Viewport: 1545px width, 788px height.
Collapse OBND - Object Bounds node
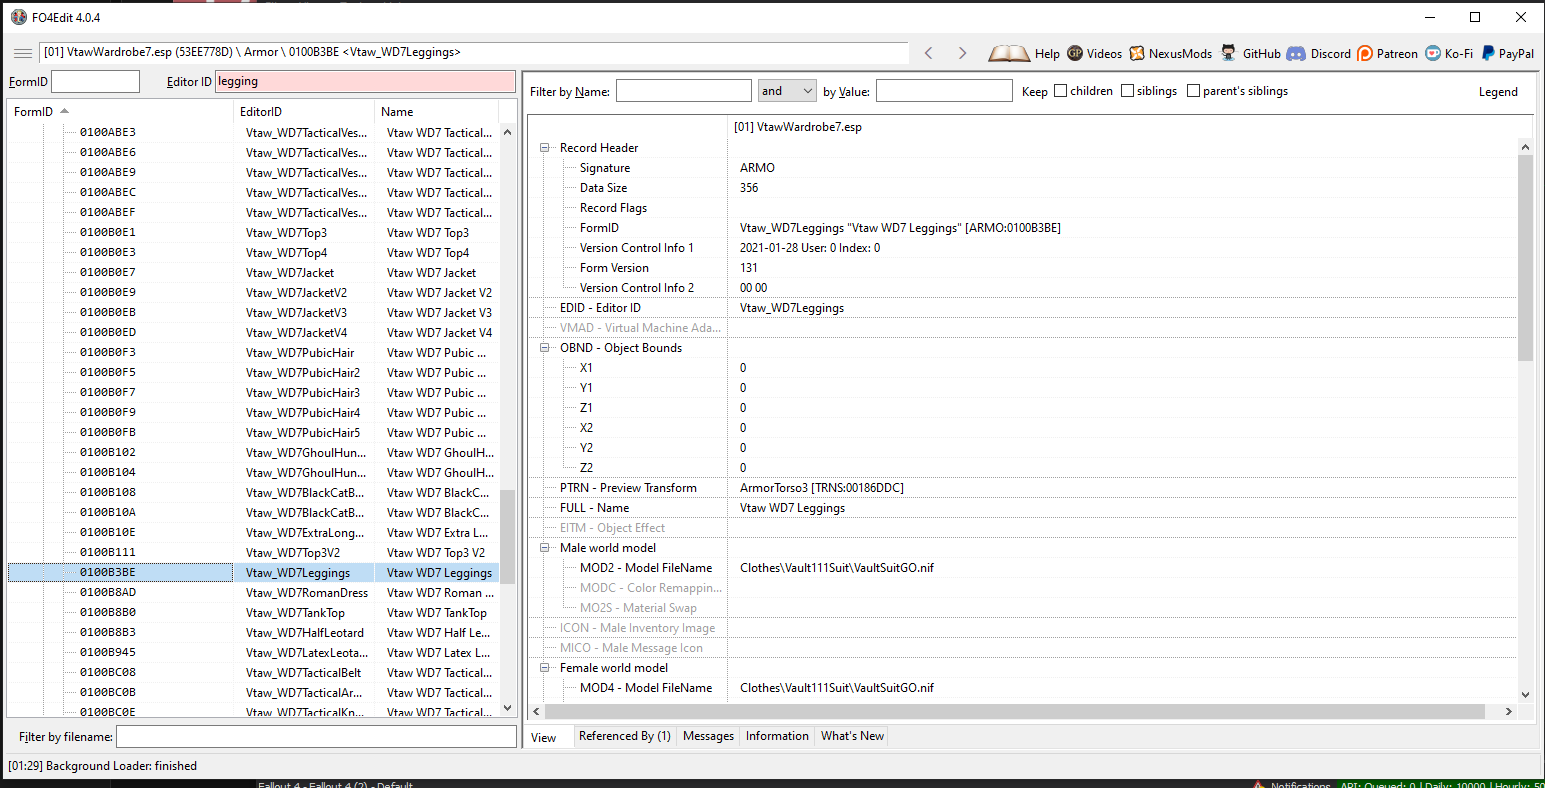(546, 348)
